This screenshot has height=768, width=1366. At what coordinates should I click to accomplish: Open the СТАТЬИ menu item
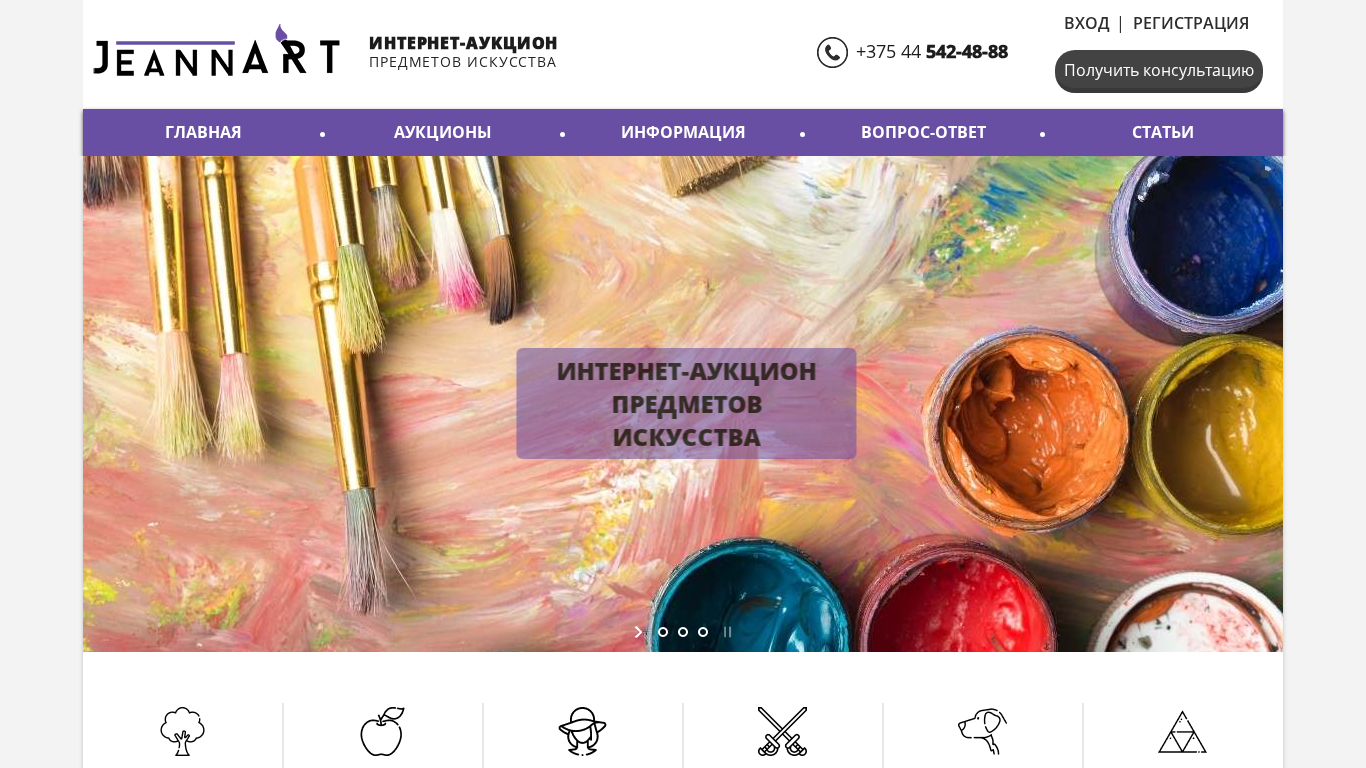coord(1163,132)
